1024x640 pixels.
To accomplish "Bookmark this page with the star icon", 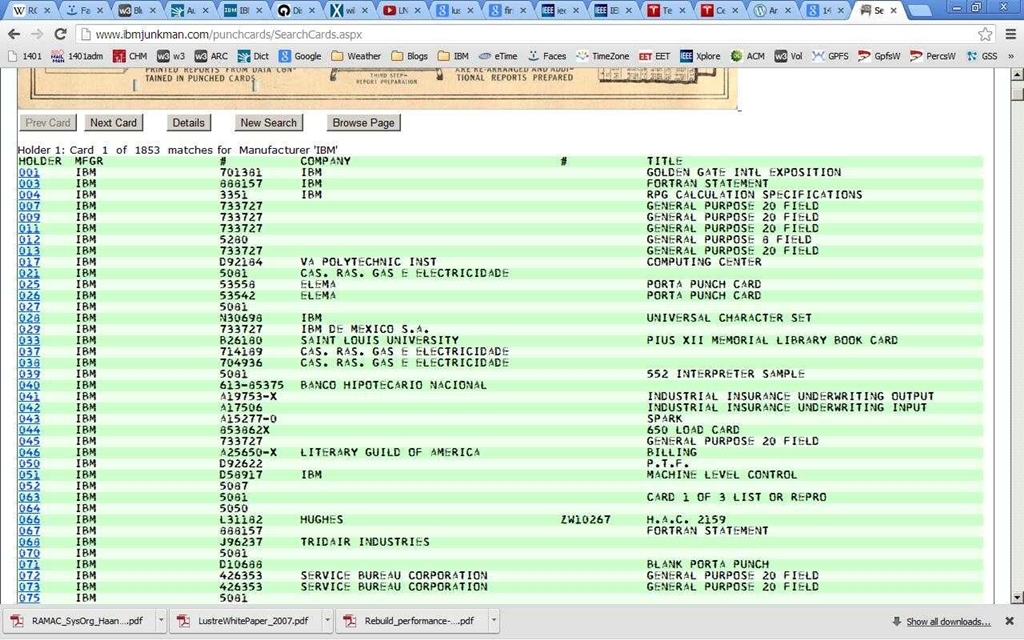I will [985, 33].
